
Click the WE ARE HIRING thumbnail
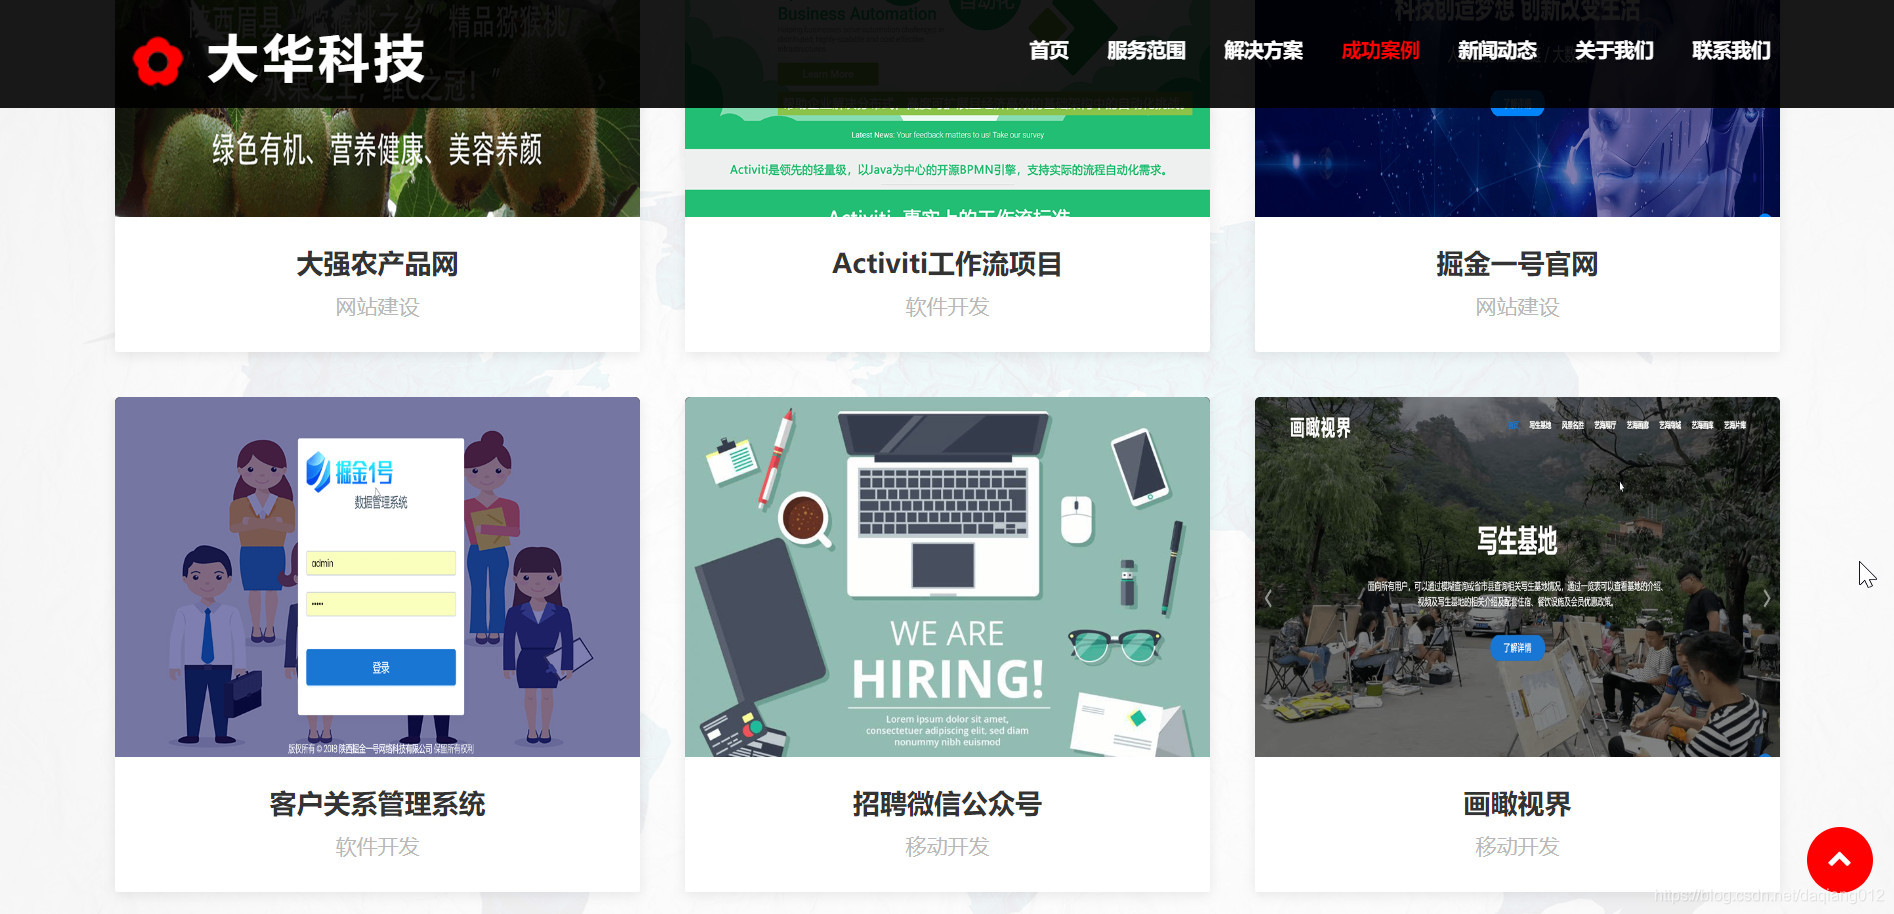(947, 577)
